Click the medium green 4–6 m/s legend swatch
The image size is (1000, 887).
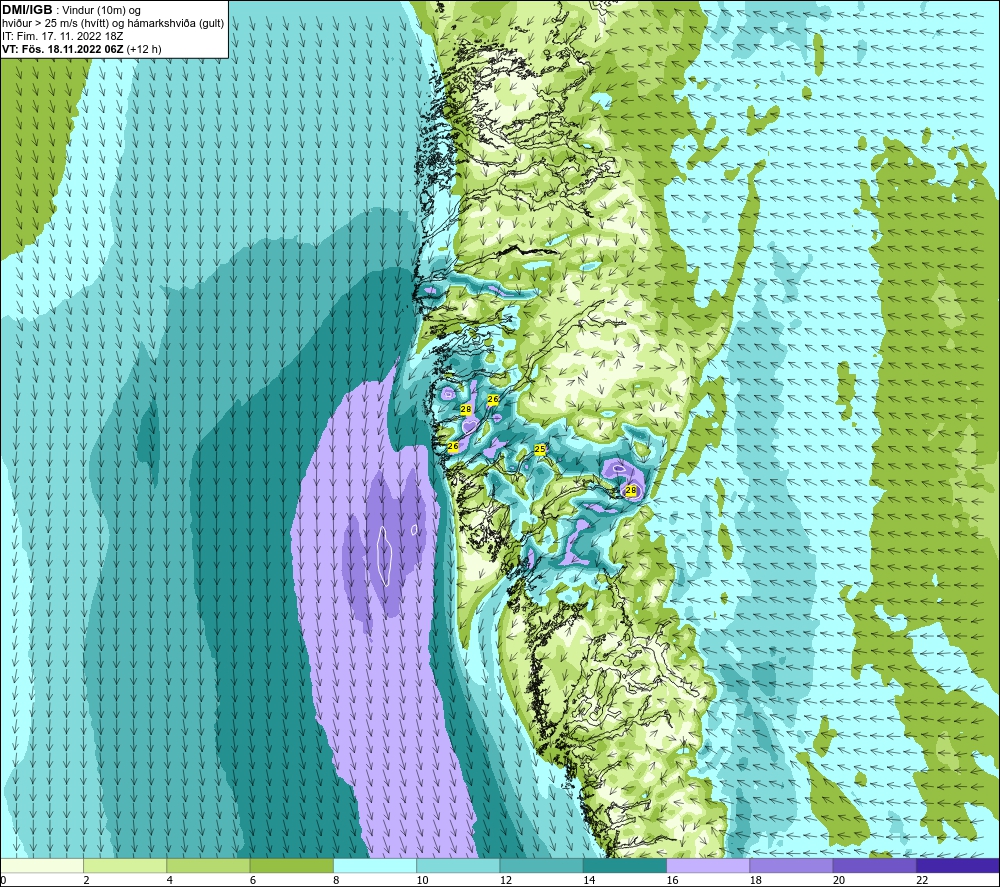tap(209, 865)
